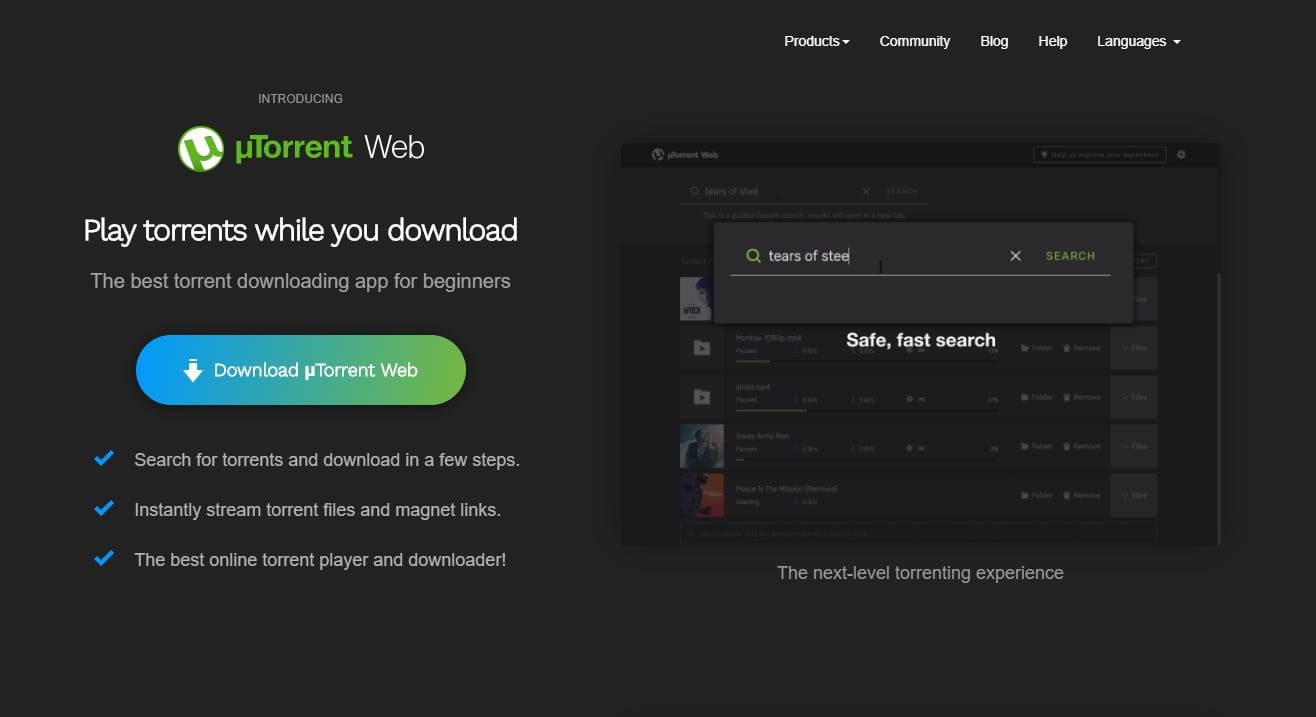Open Folder for sintel.mp4
Viewport: 1316px width, 717px height.
(x=1036, y=397)
